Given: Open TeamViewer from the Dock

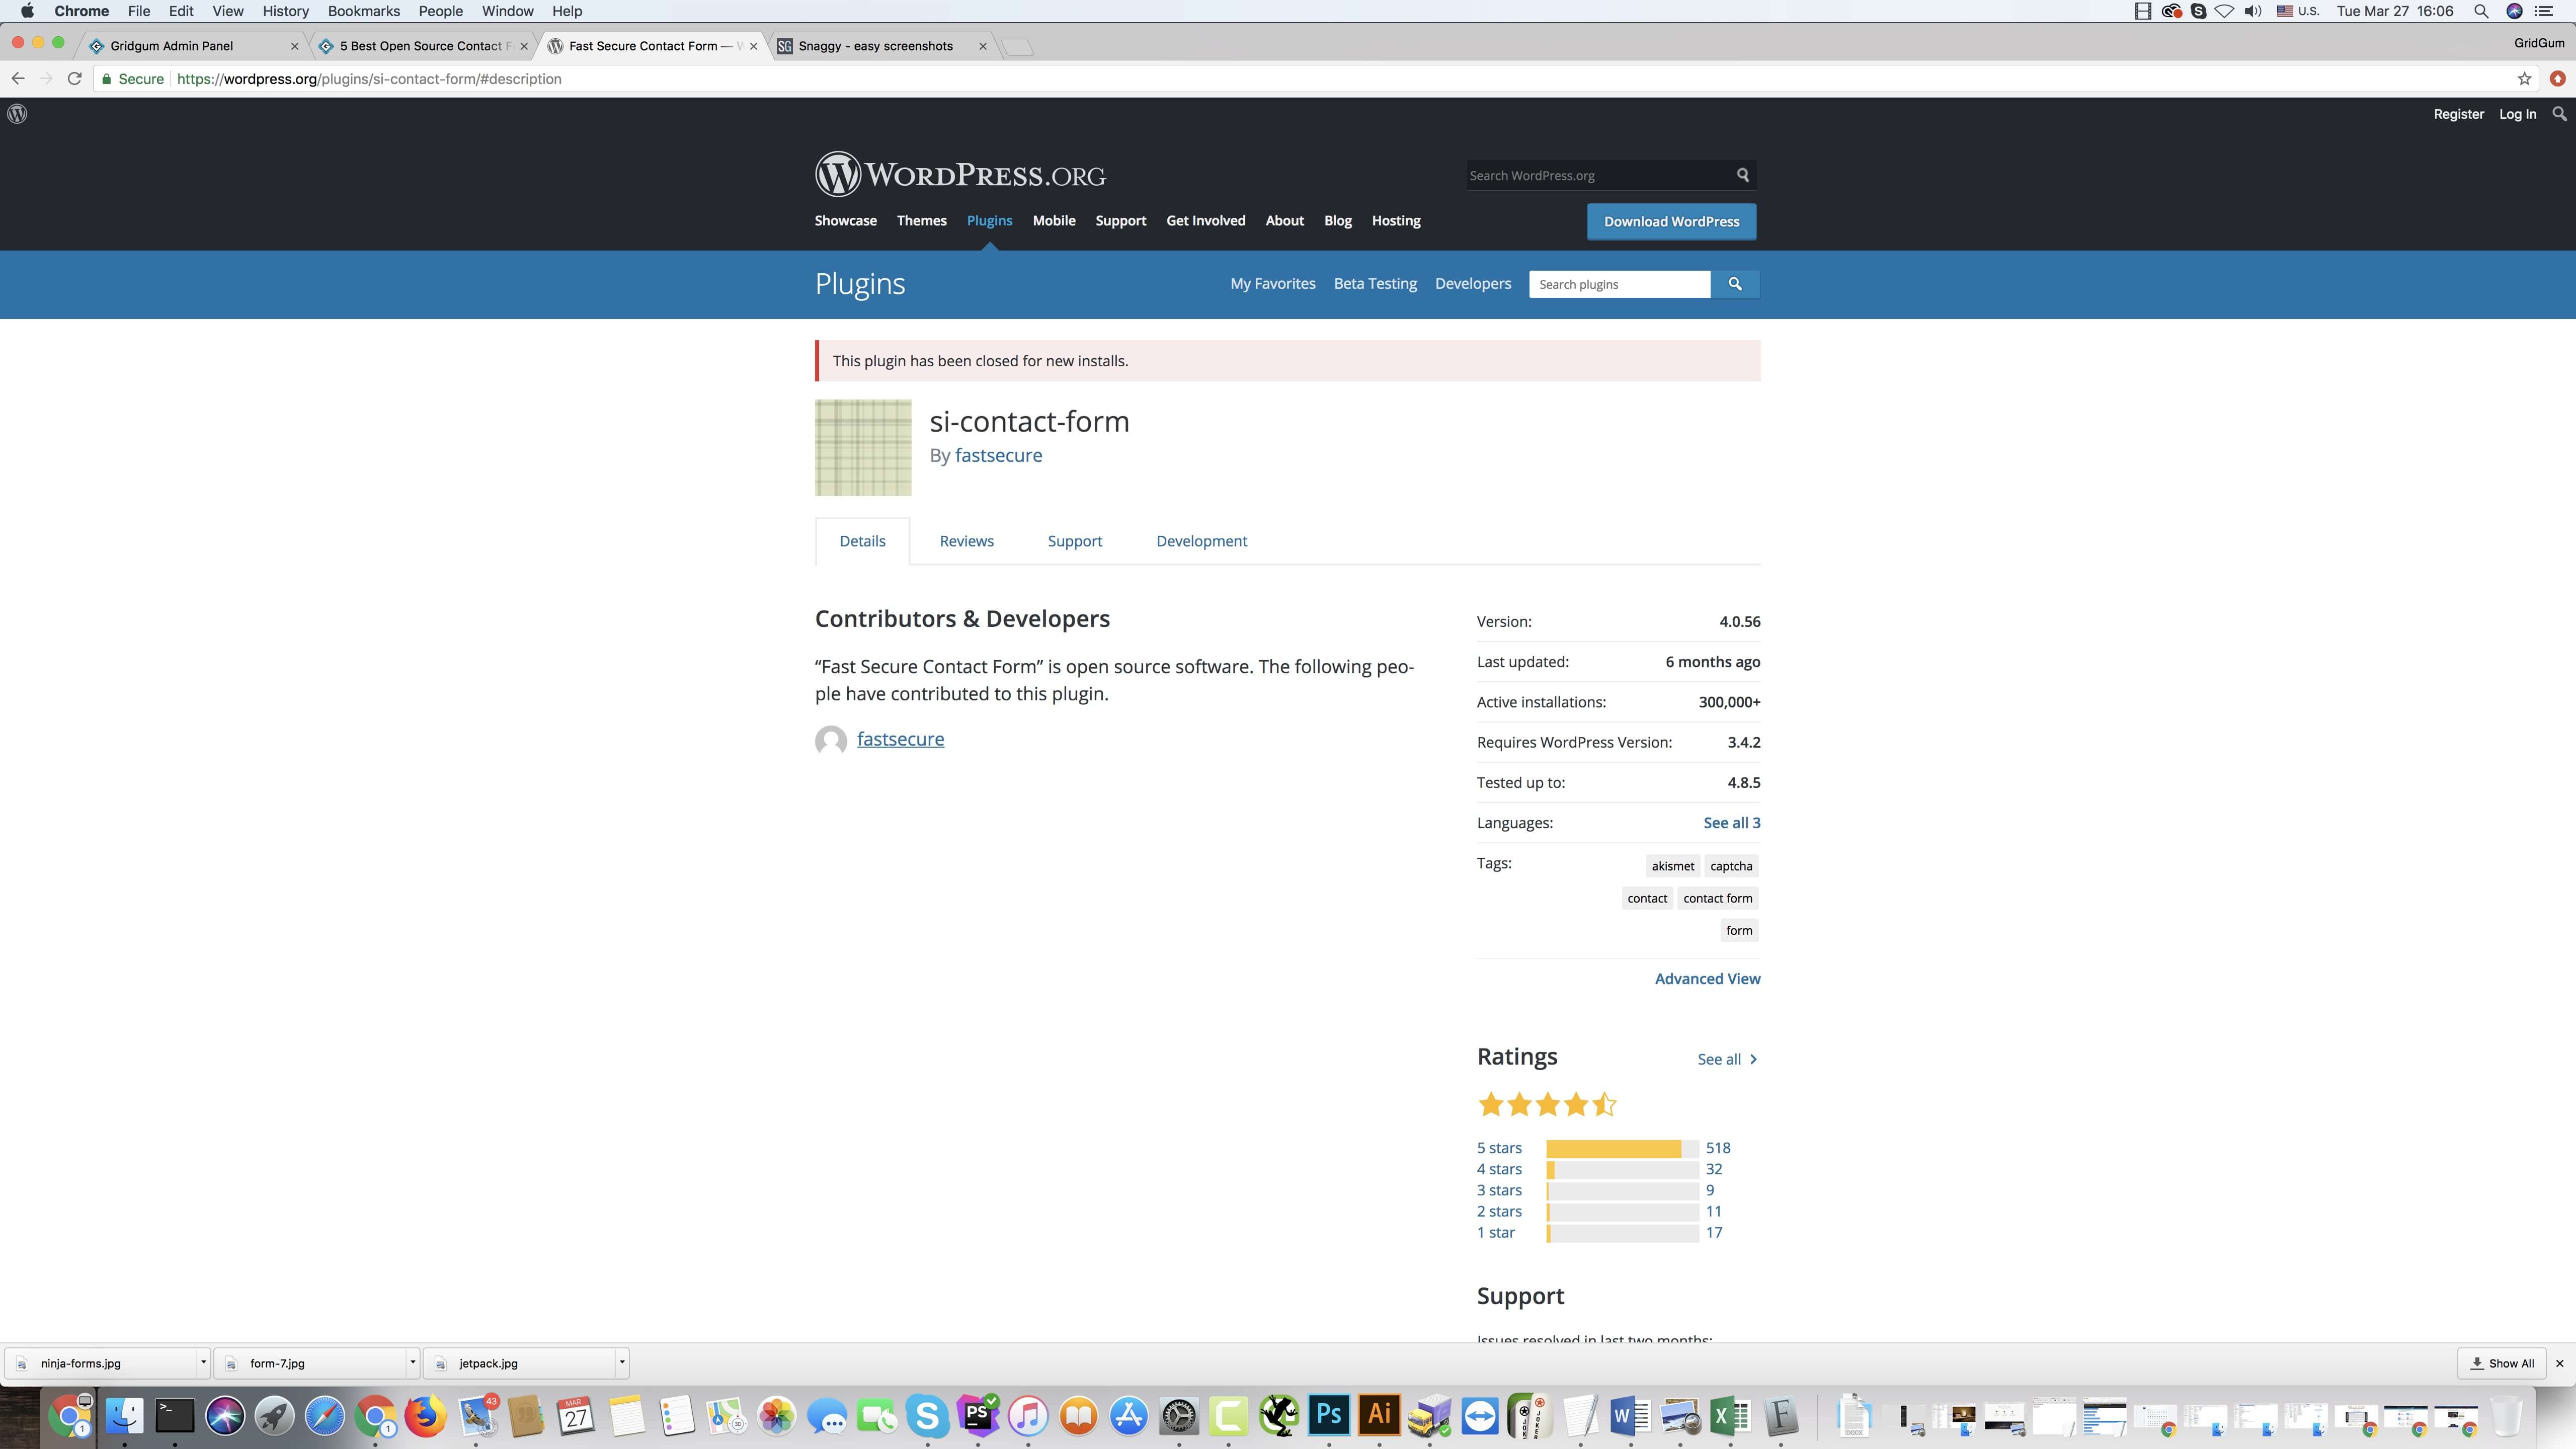Looking at the screenshot, I should pyautogui.click(x=1480, y=1416).
